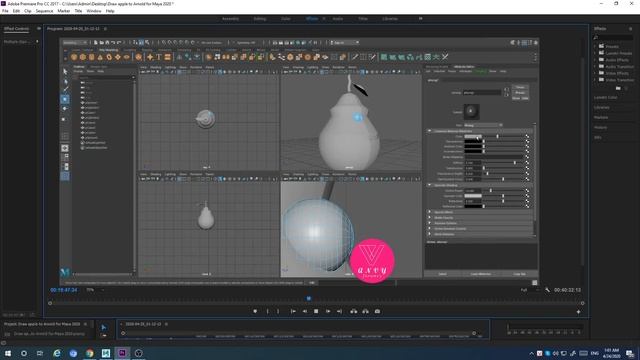Add a marker in Program monitor
Viewport: 640px width, 360px height.
coord(255,311)
